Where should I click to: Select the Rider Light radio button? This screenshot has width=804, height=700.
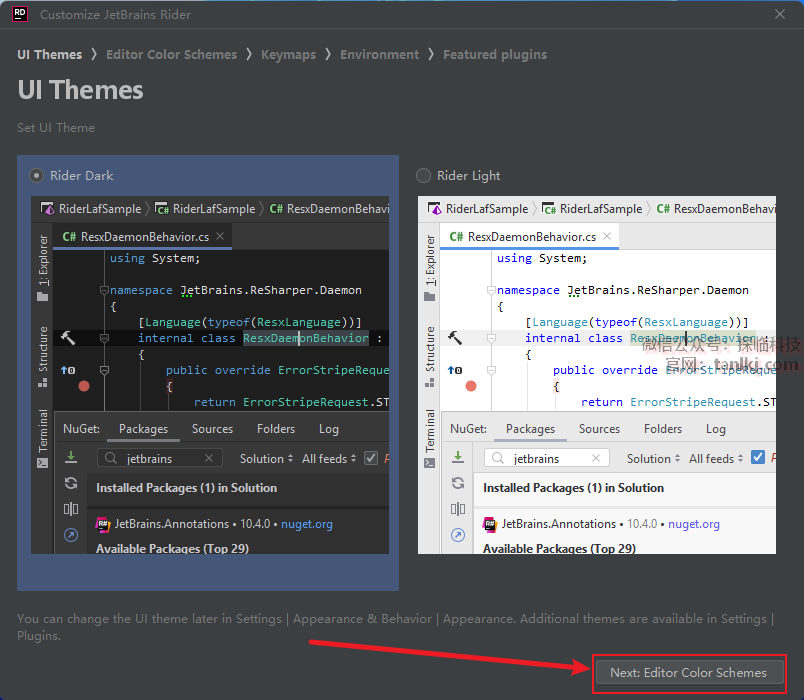pos(424,176)
